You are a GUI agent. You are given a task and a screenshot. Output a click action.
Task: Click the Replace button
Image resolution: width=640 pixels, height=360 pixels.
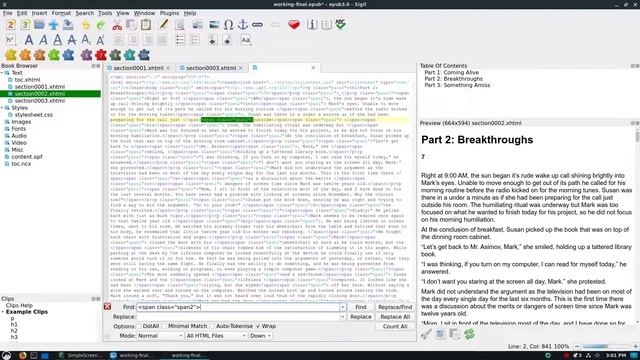pyautogui.click(x=361, y=317)
